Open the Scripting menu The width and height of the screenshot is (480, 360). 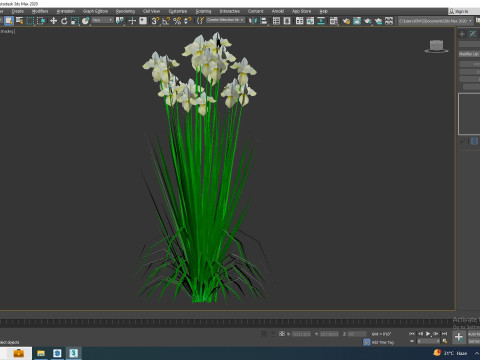(203, 11)
